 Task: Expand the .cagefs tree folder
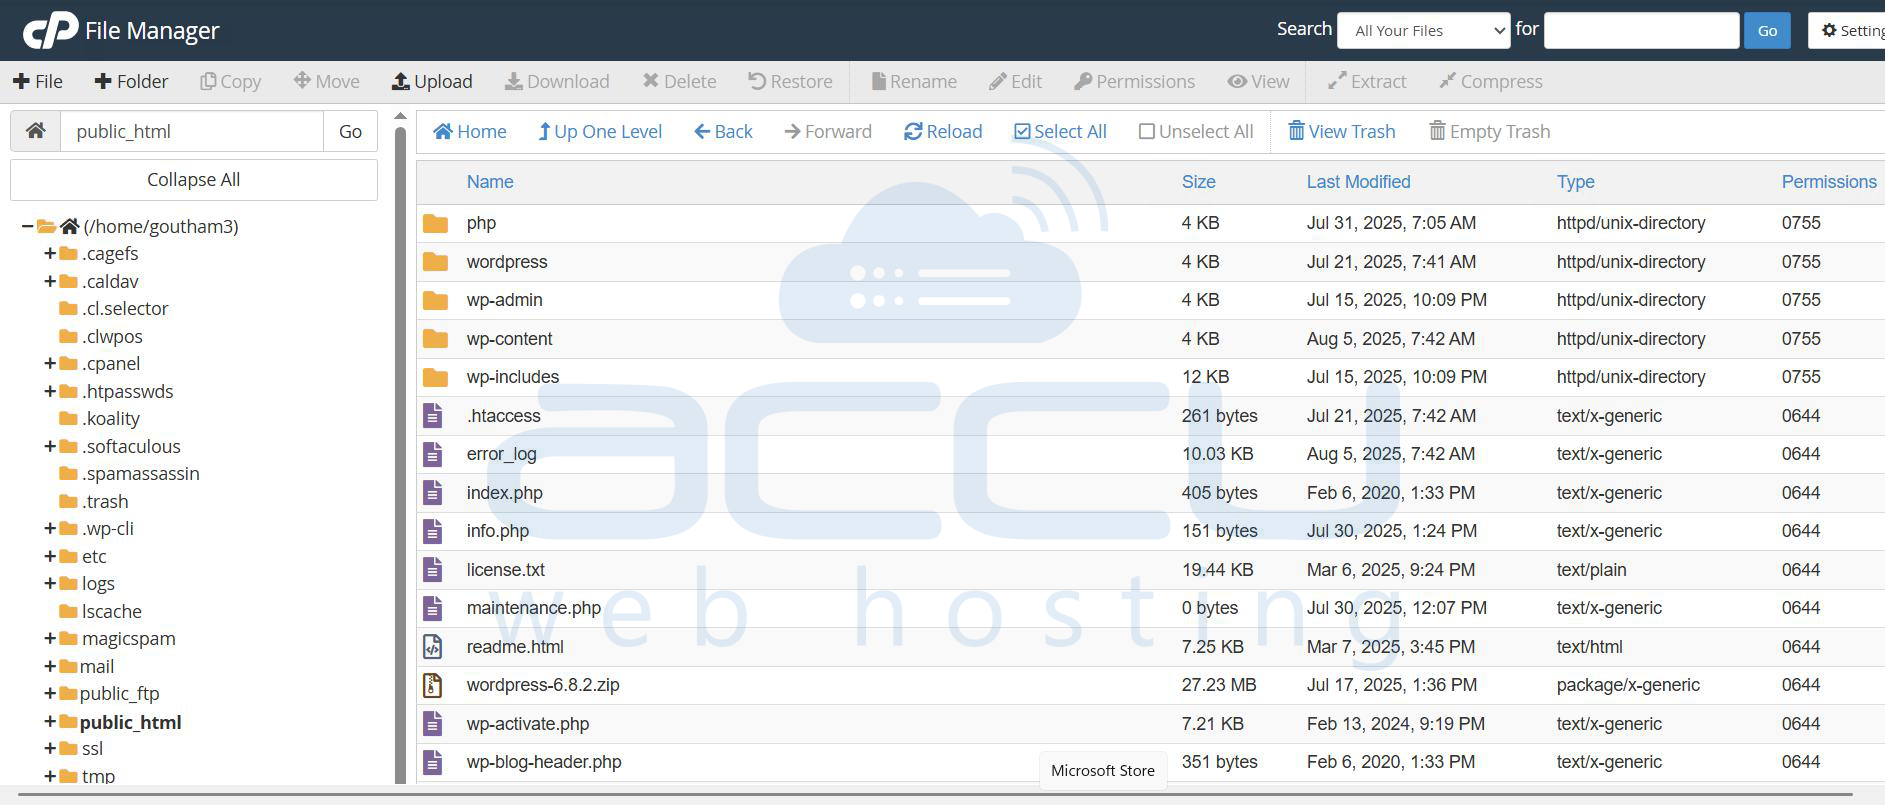tap(49, 254)
